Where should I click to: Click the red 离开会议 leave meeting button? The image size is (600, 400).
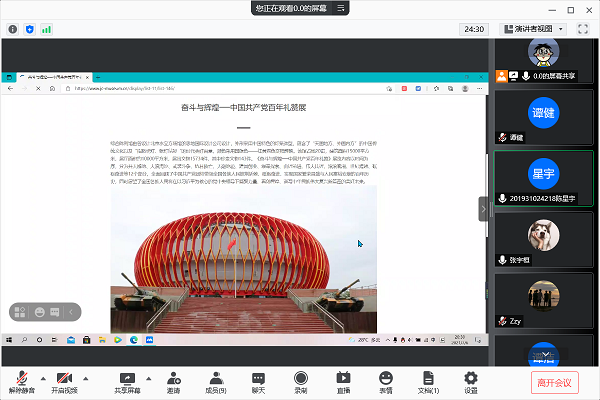point(555,381)
